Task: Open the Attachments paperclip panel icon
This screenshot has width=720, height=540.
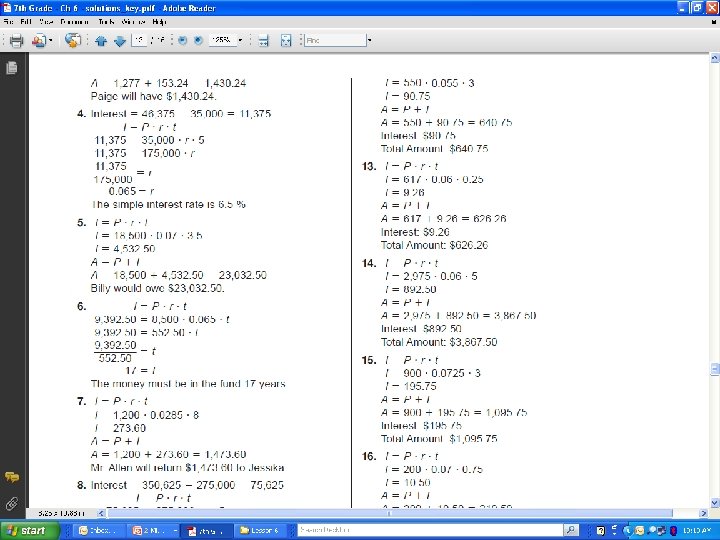Action: (12, 503)
